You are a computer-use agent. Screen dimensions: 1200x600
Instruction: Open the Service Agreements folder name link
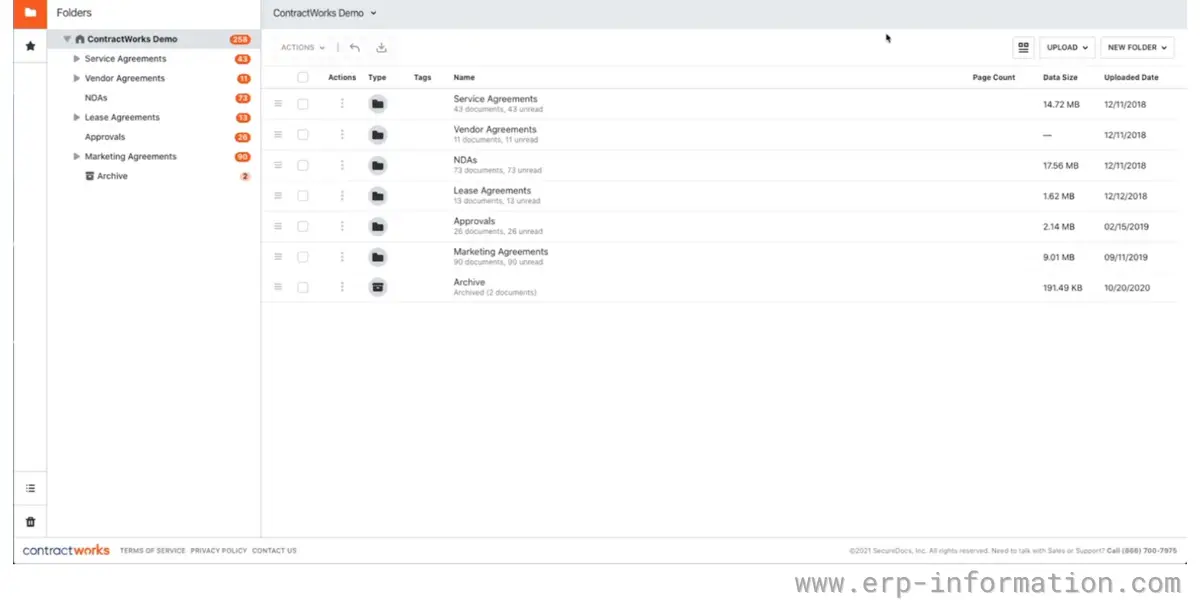pos(495,99)
